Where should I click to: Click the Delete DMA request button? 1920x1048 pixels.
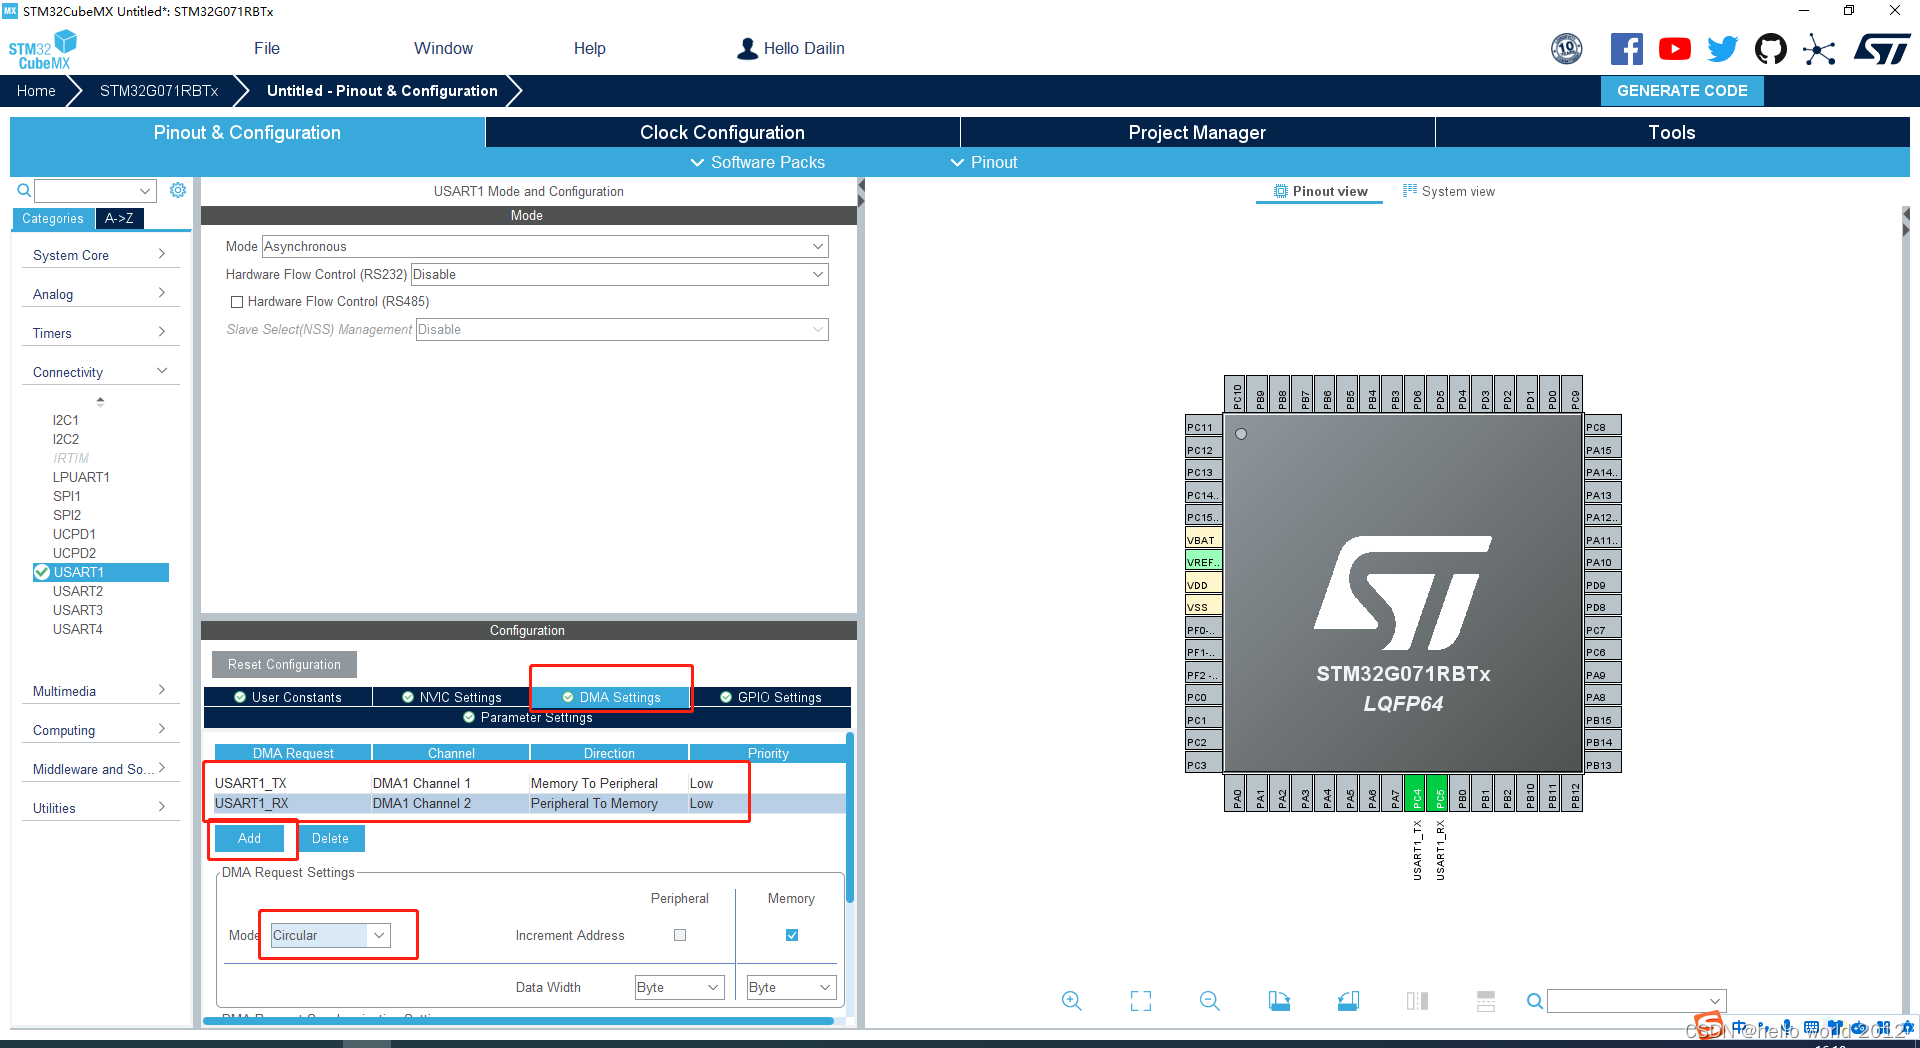pos(330,838)
